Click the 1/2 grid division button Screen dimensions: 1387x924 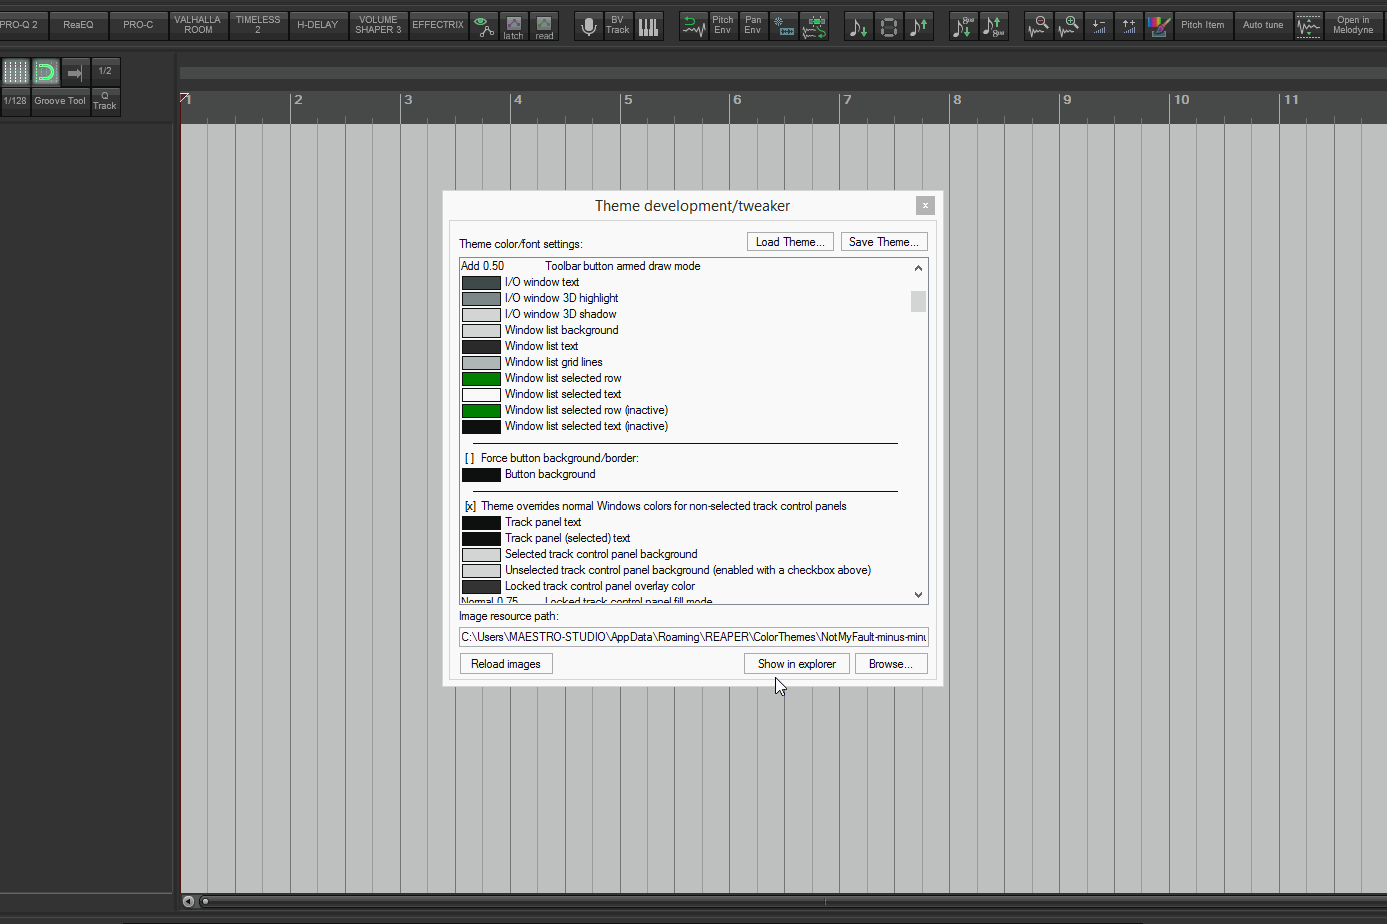pyautogui.click(x=105, y=72)
